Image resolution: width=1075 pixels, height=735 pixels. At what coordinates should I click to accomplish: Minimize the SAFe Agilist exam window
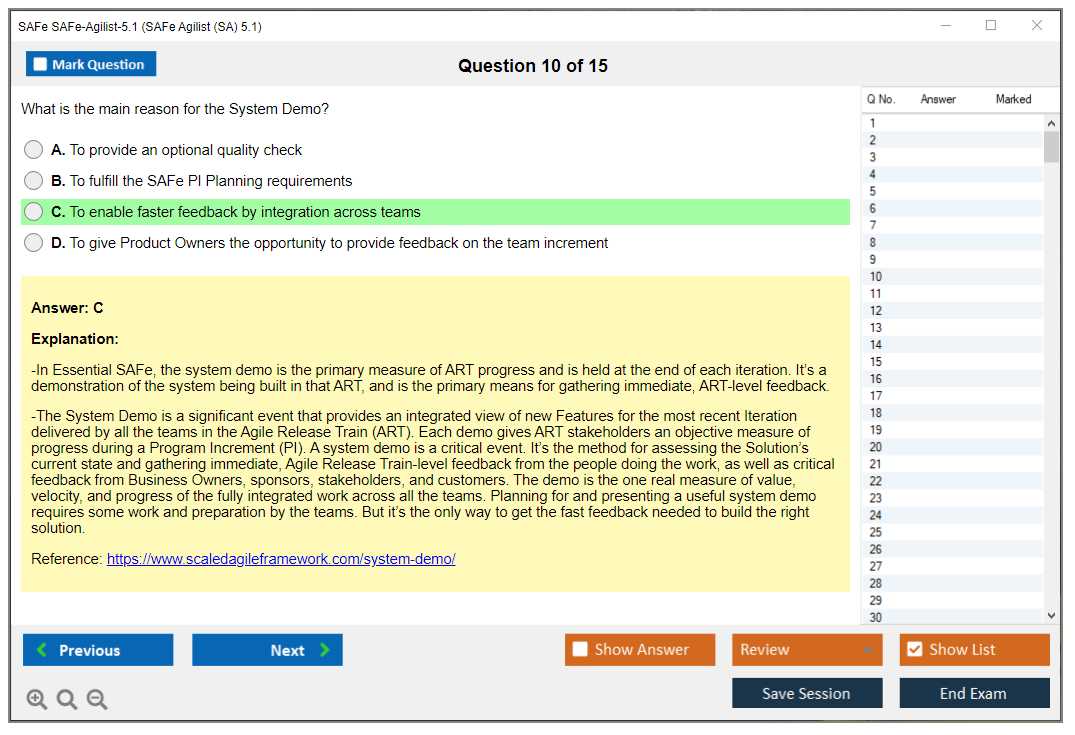[945, 25]
